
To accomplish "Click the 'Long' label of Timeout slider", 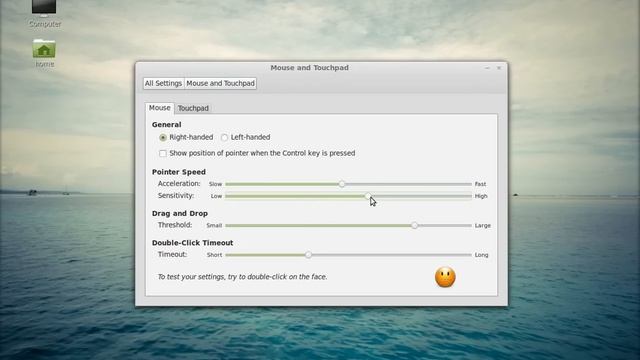I will click(x=481, y=255).
